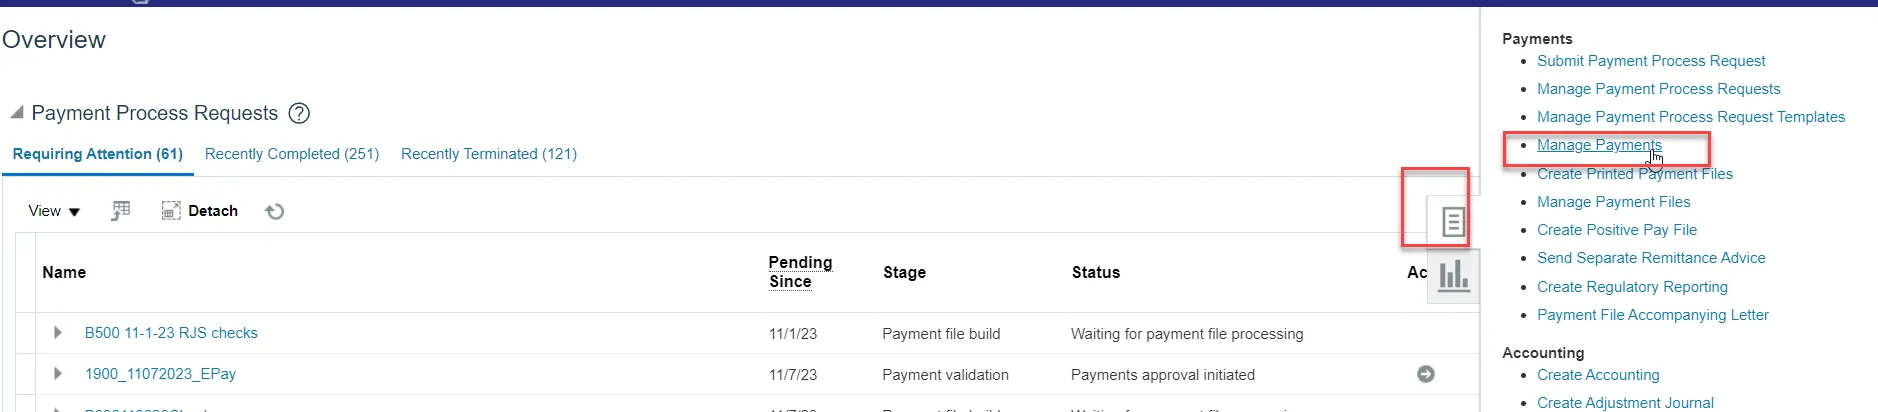Open the bar chart reports icon
The width and height of the screenshot is (1878, 412).
pyautogui.click(x=1453, y=275)
